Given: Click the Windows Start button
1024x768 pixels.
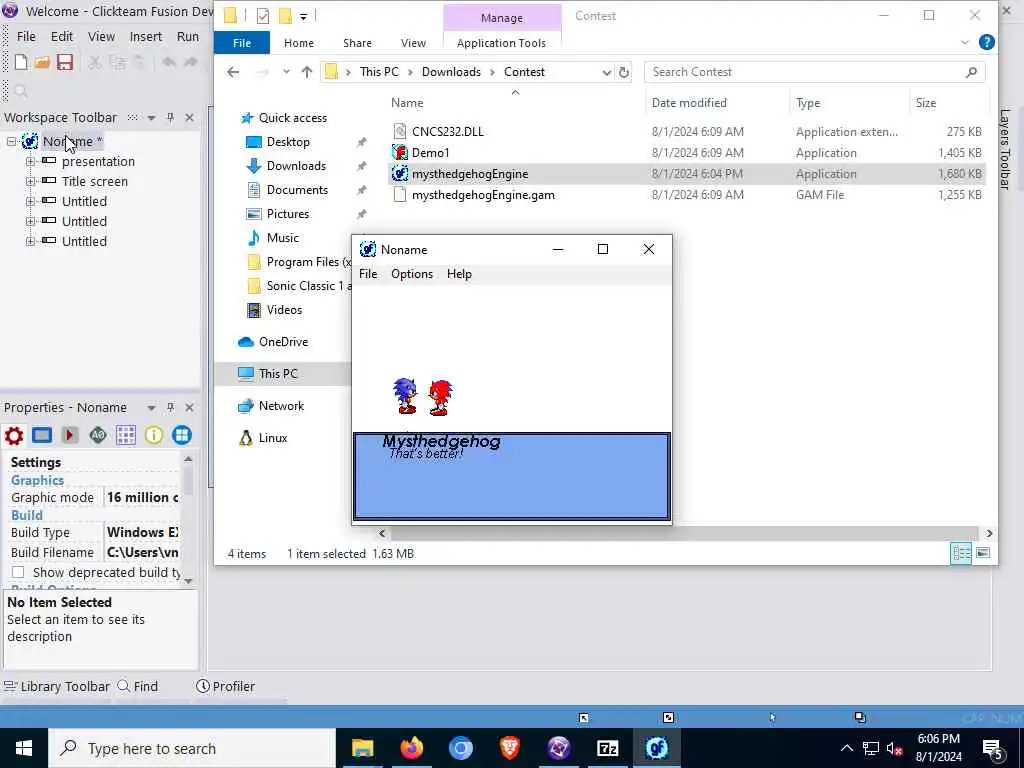Looking at the screenshot, I should (x=24, y=748).
